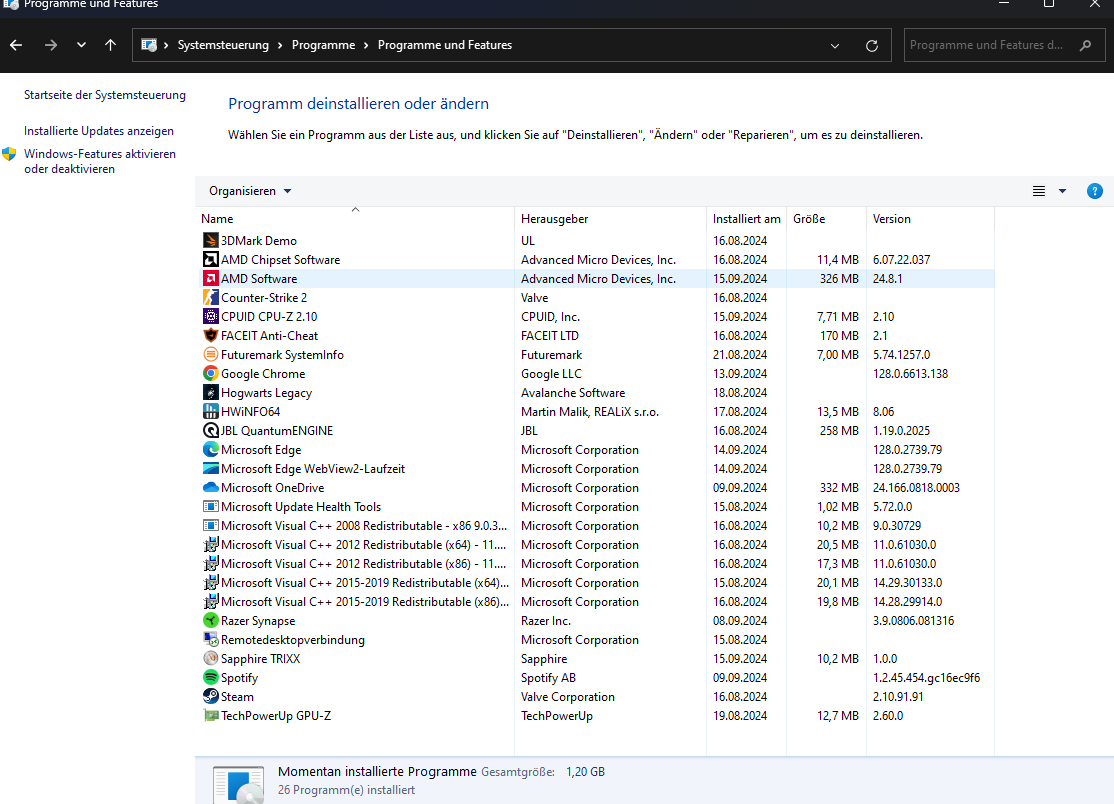Select Microsoft Visual C++ 2012 Redistributable (x86) row
This screenshot has height=804, width=1114.
(595, 564)
